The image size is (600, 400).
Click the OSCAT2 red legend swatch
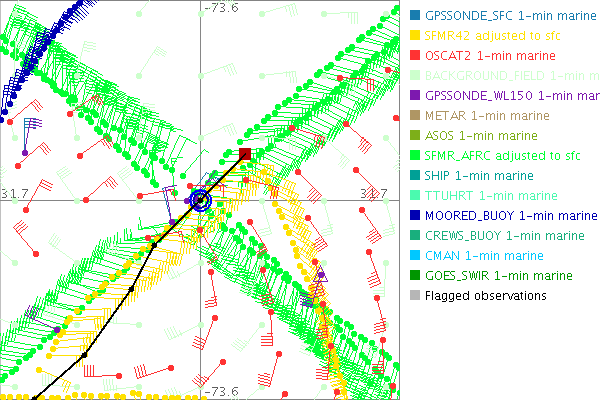pos(414,56)
